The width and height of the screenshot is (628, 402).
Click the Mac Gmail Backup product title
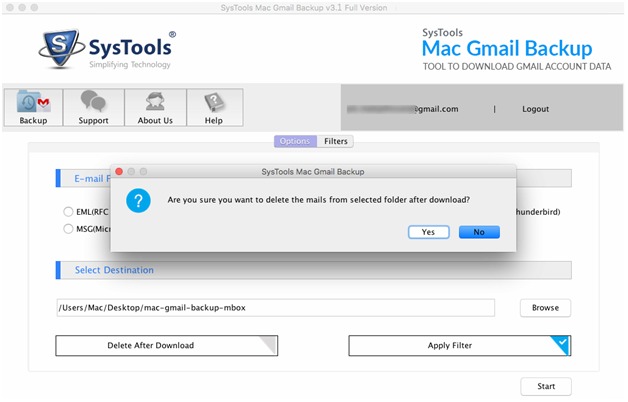point(507,48)
